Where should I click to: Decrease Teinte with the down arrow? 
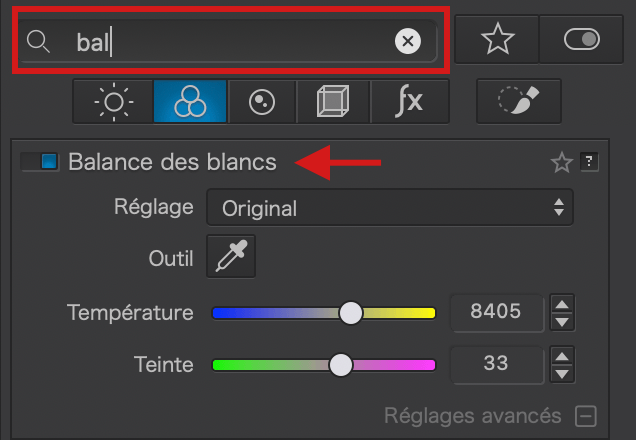pyautogui.click(x=562, y=373)
